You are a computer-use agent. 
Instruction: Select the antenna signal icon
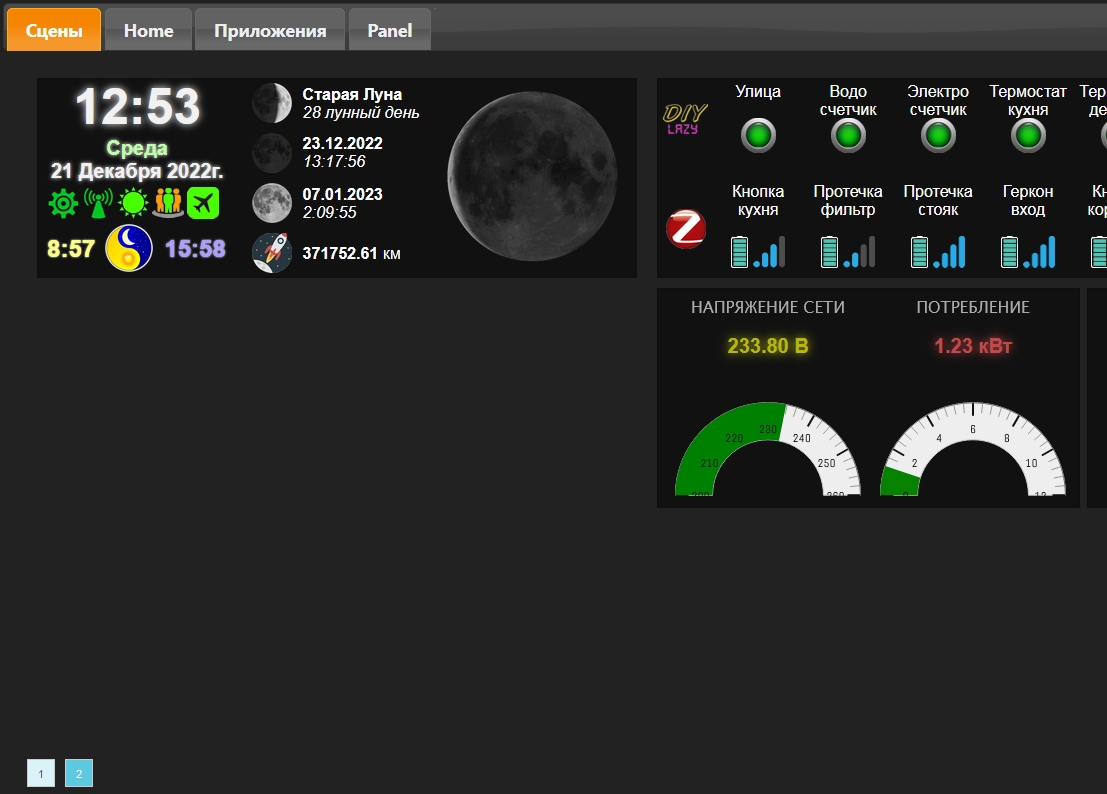click(97, 202)
